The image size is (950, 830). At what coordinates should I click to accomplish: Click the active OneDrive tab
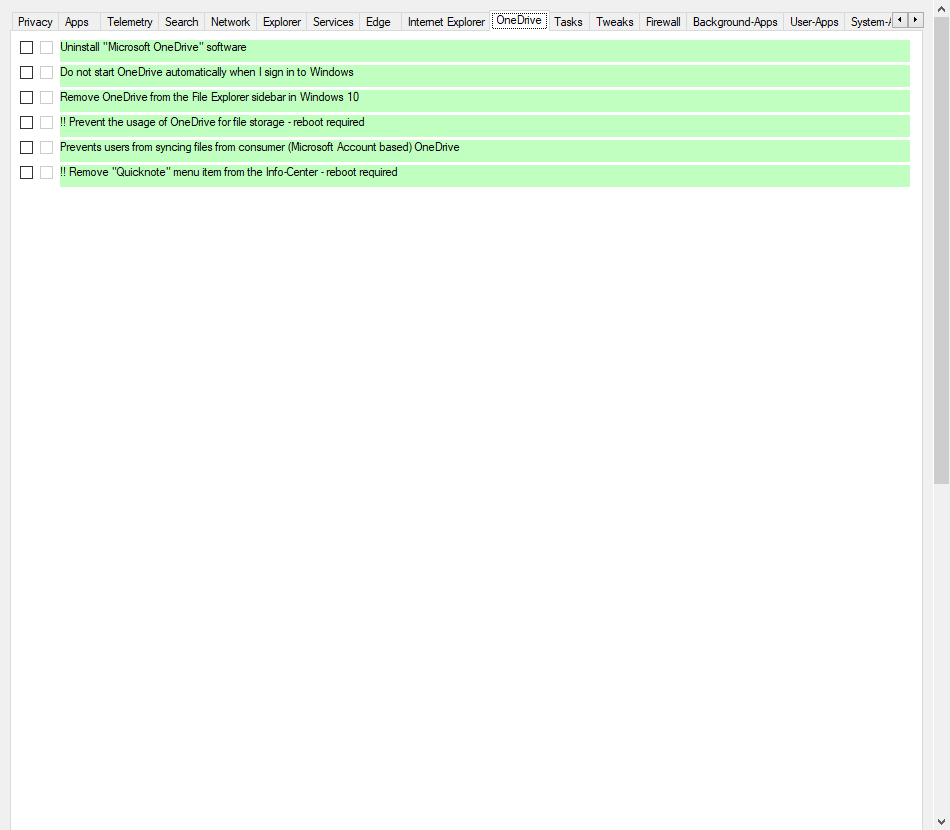pos(519,21)
